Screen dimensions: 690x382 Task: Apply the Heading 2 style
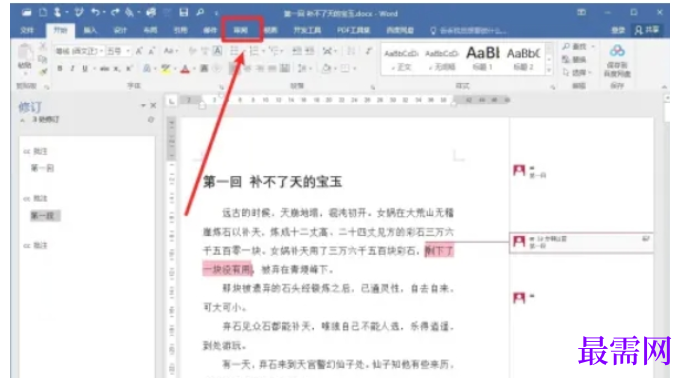(523, 59)
